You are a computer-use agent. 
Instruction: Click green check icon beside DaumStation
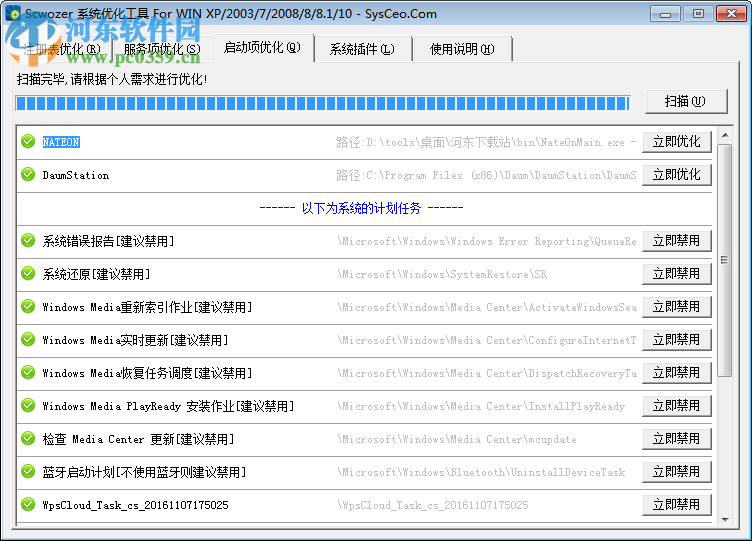[28, 175]
